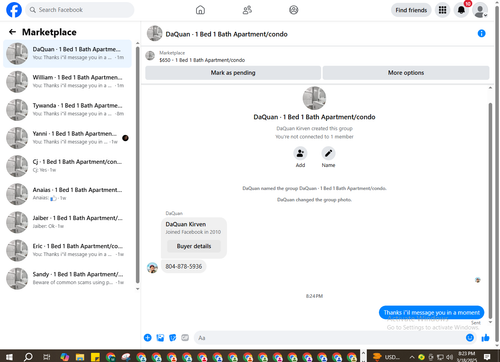Click the large group photo in chat
This screenshot has height=362, width=500.
pyautogui.click(x=314, y=98)
